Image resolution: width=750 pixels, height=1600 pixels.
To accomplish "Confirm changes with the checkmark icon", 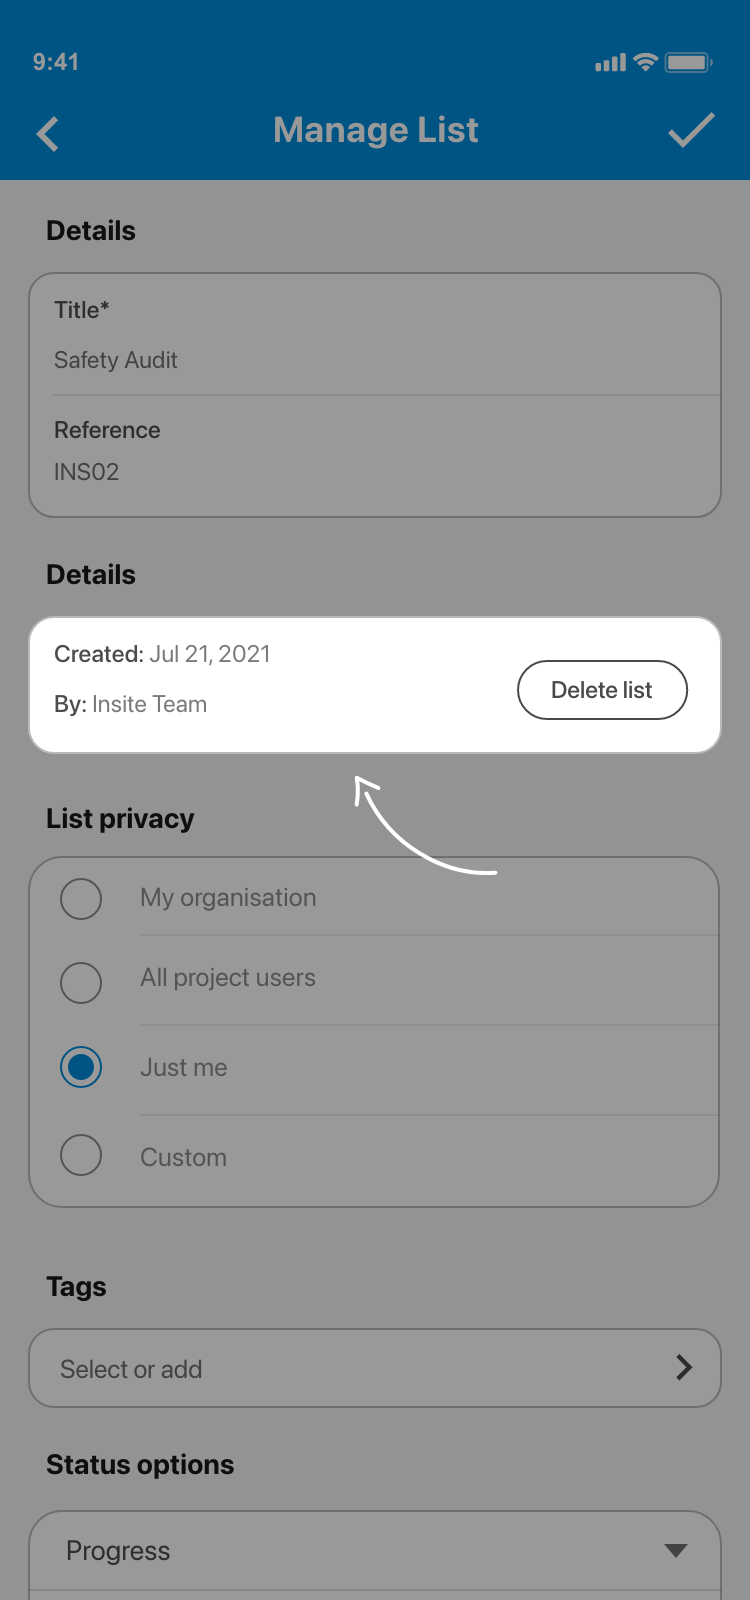I will coord(691,131).
